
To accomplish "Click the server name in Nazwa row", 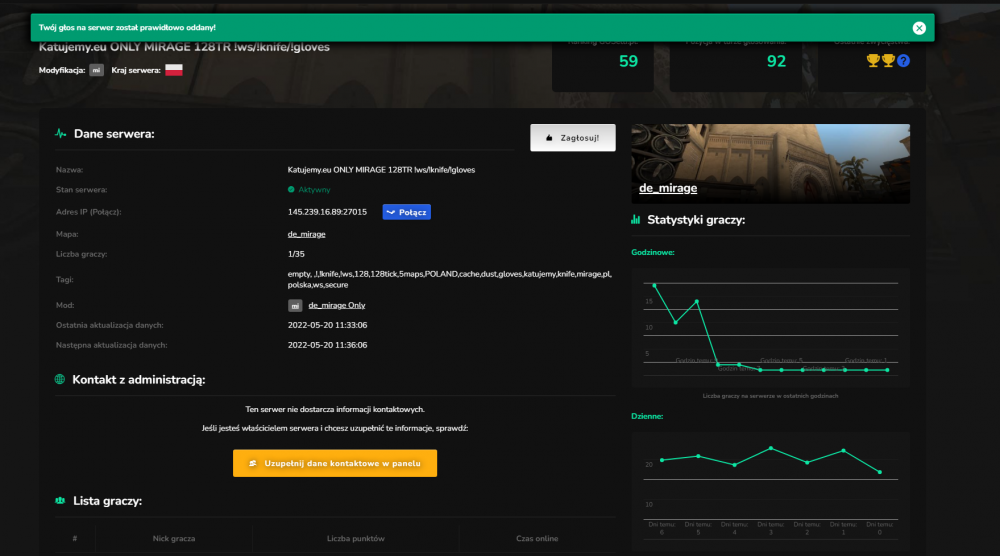I will [381, 170].
